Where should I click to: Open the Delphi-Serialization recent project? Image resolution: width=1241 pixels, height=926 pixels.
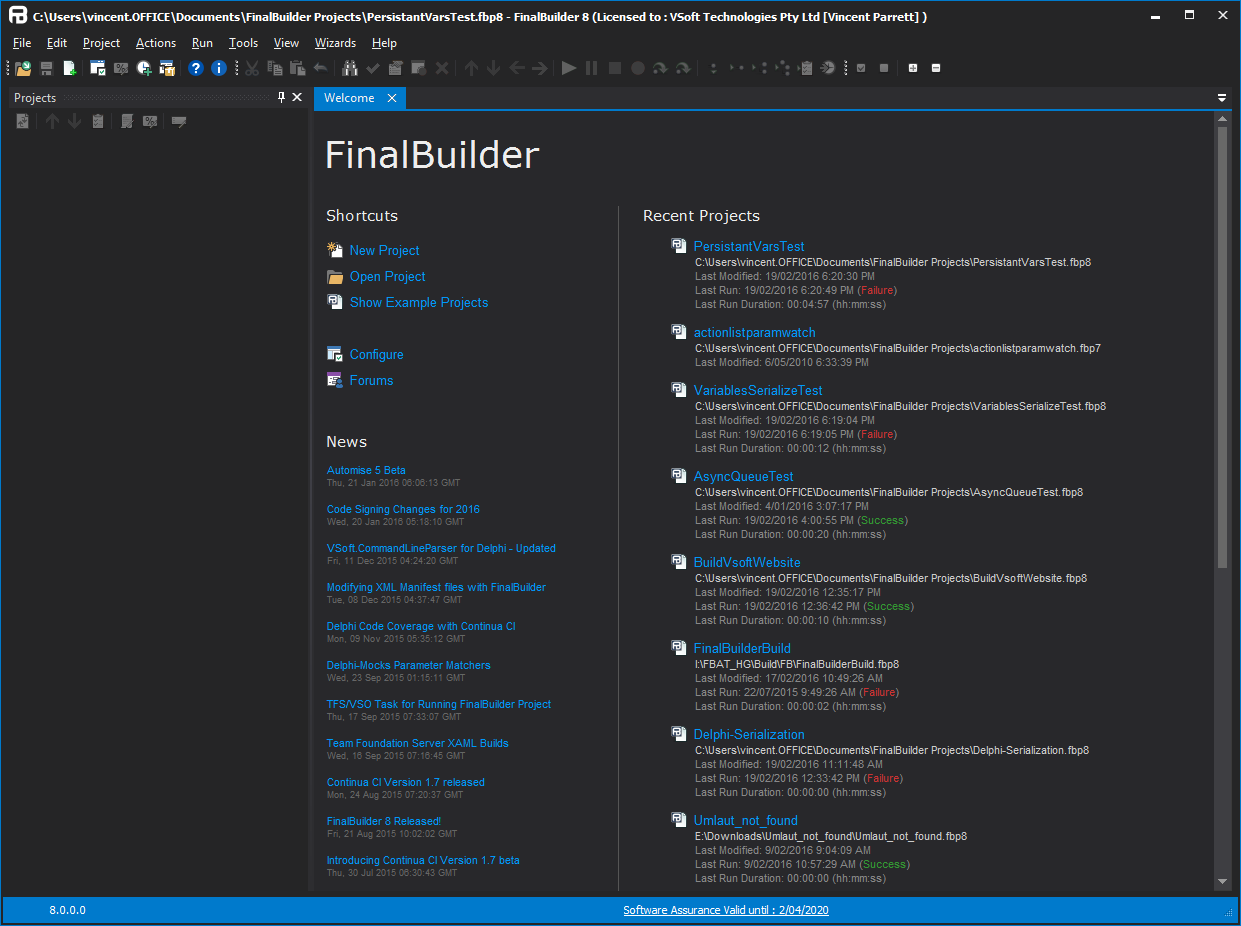pos(749,734)
